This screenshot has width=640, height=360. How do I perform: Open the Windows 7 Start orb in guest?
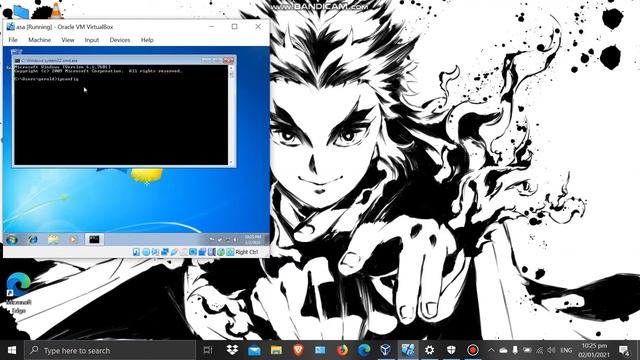pos(12,240)
